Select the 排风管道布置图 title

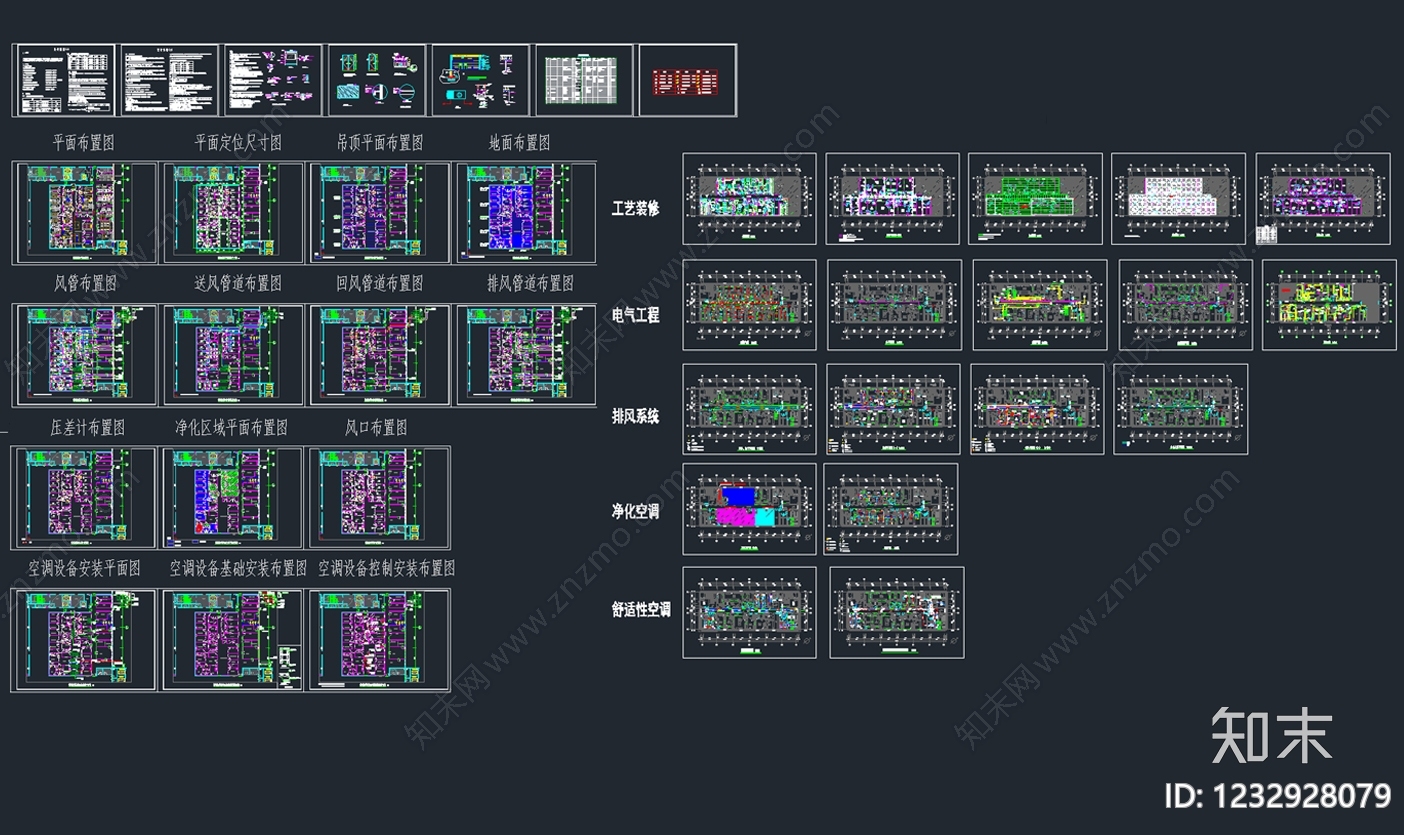530,283
